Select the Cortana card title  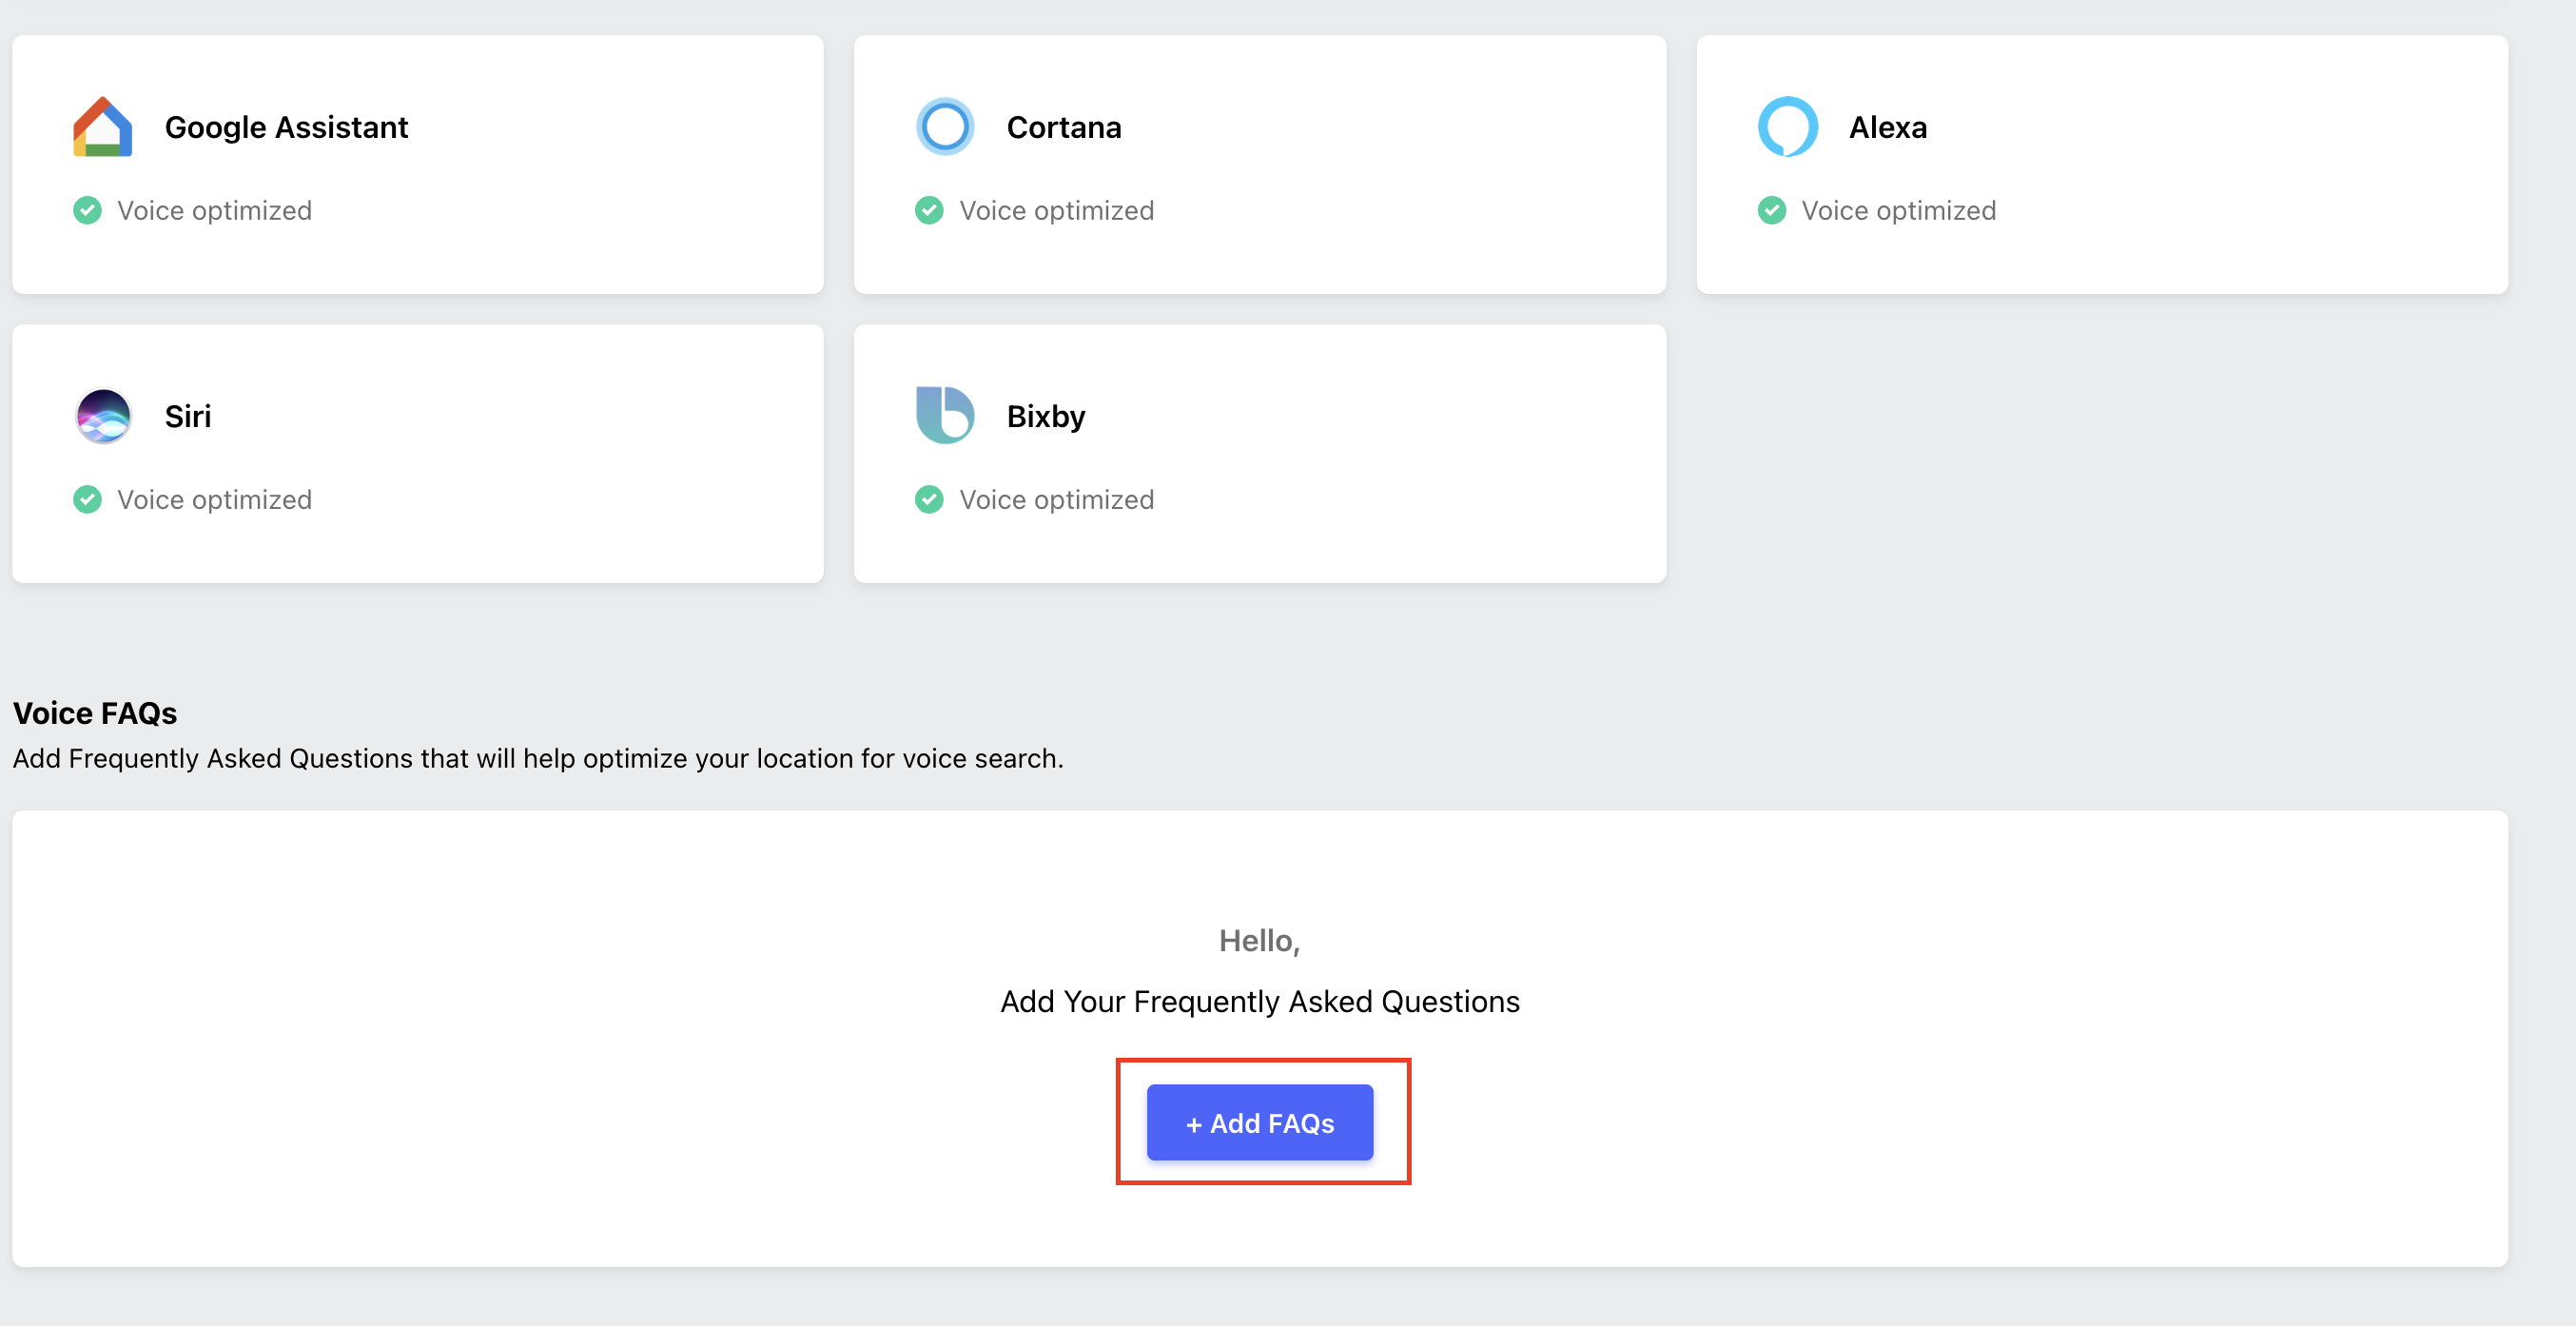(x=1063, y=128)
